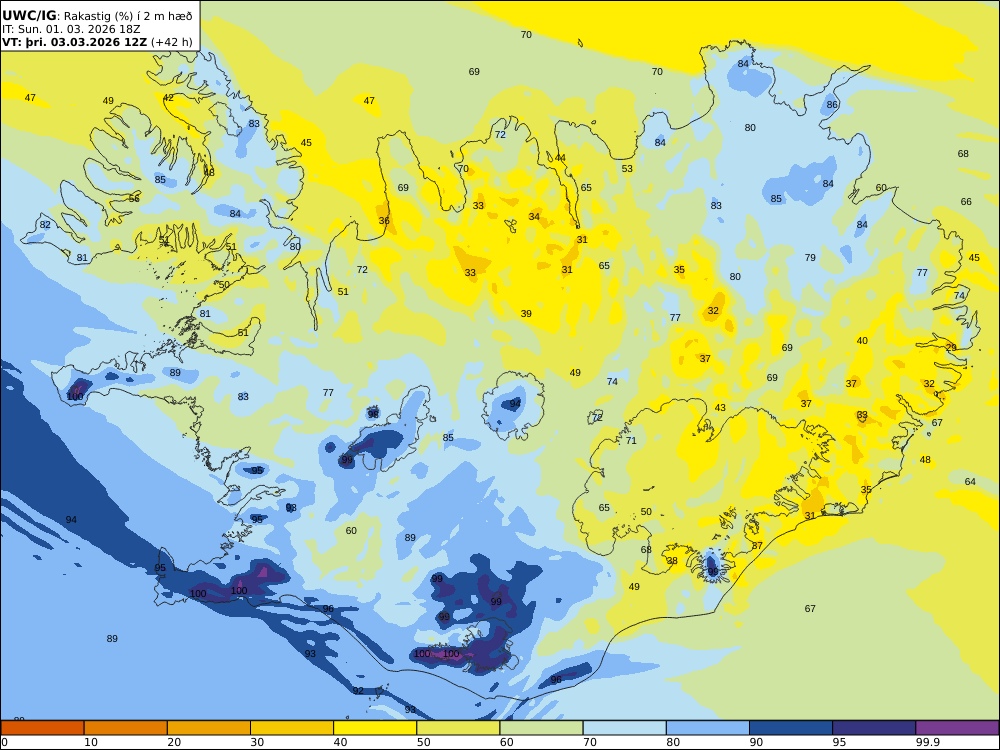Select the humidity value '44' on the map
The image size is (1000, 750).
(x=560, y=158)
